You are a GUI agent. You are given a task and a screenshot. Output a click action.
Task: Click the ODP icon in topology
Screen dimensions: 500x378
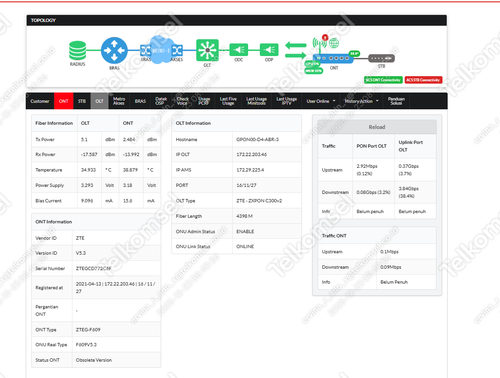[269, 50]
